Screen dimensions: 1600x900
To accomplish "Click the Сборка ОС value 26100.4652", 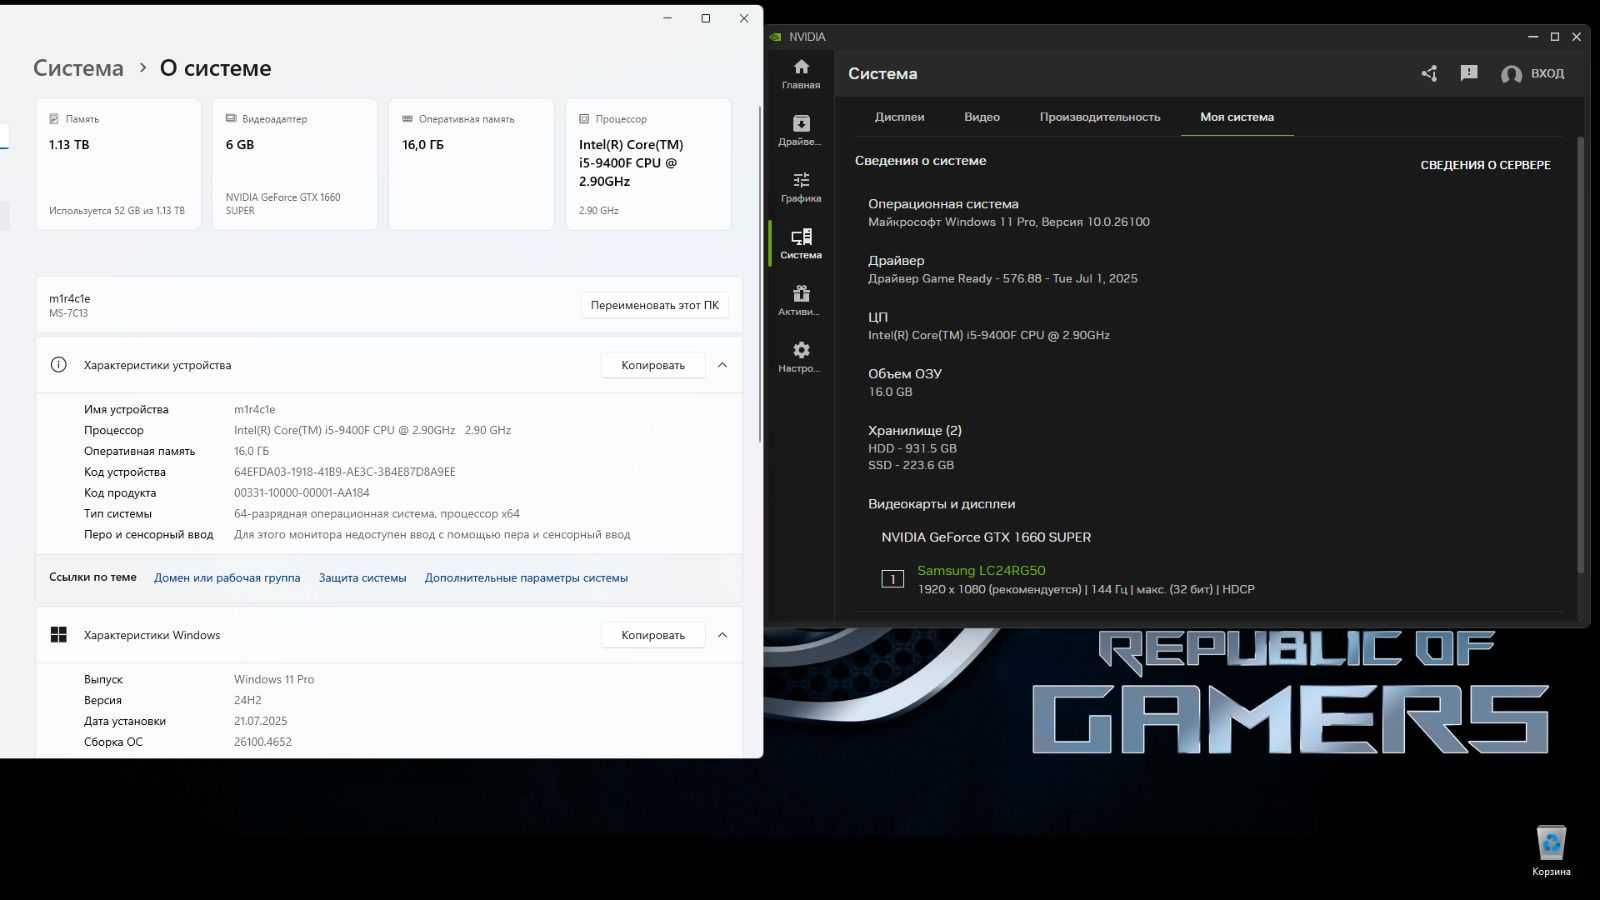I will pyautogui.click(x=263, y=742).
